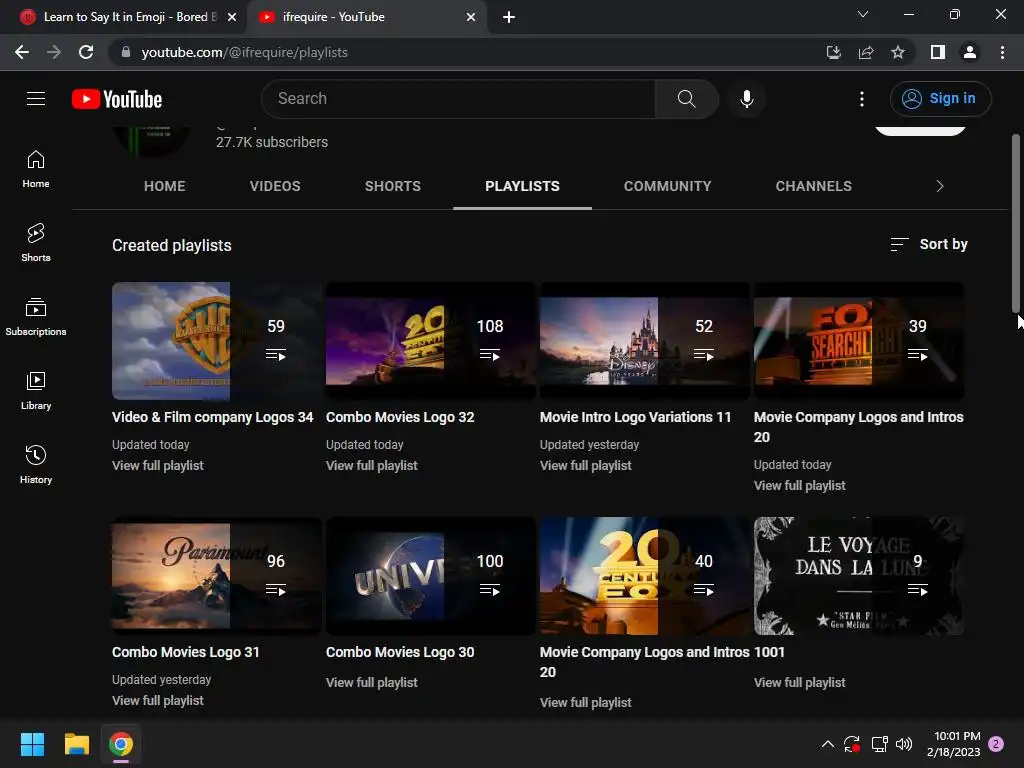Switch to the COMMUNITY channel tab

click(667, 186)
